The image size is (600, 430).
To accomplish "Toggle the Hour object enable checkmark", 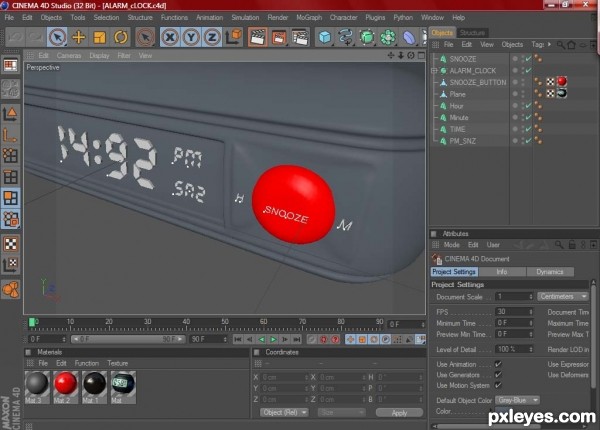I will tap(528, 106).
